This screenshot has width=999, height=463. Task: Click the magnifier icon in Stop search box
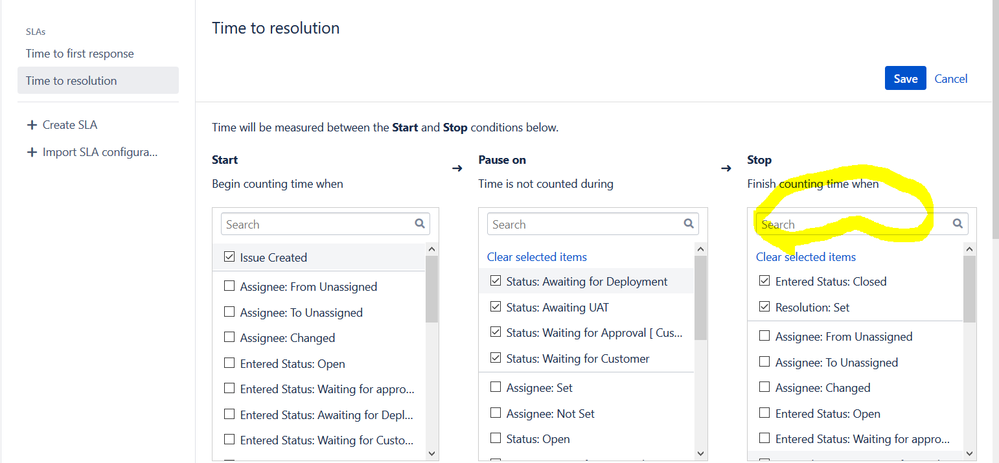click(958, 224)
